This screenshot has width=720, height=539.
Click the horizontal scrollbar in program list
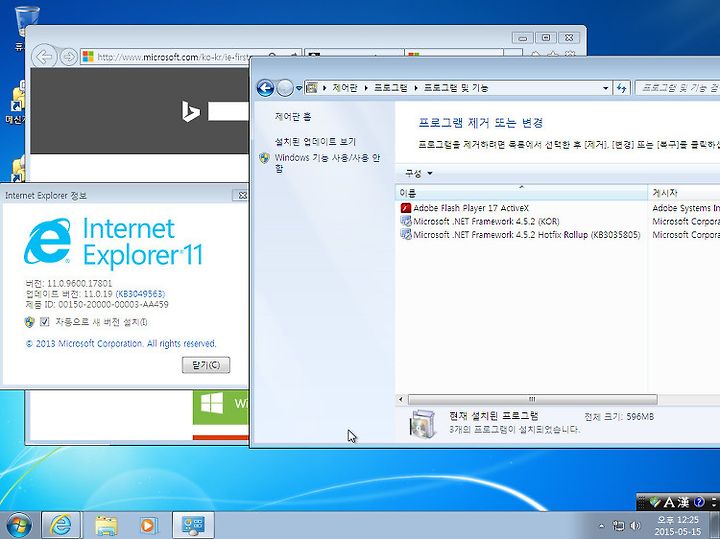point(532,399)
